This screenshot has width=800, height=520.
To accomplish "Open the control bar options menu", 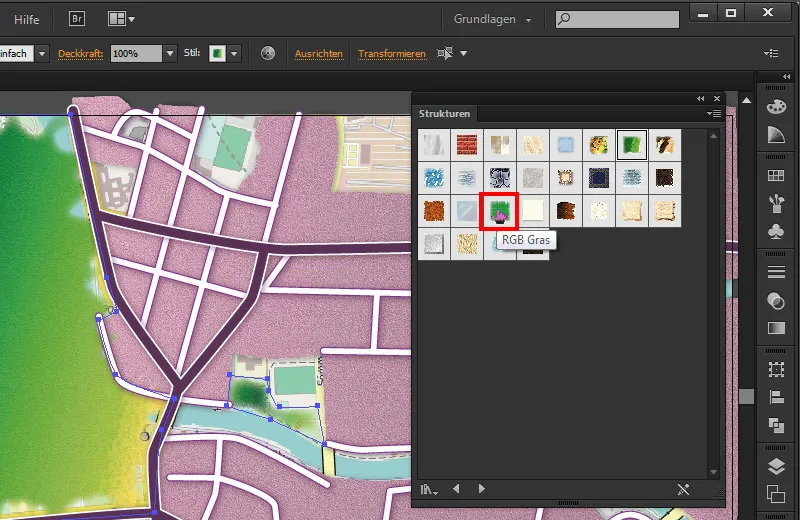I will (771, 53).
